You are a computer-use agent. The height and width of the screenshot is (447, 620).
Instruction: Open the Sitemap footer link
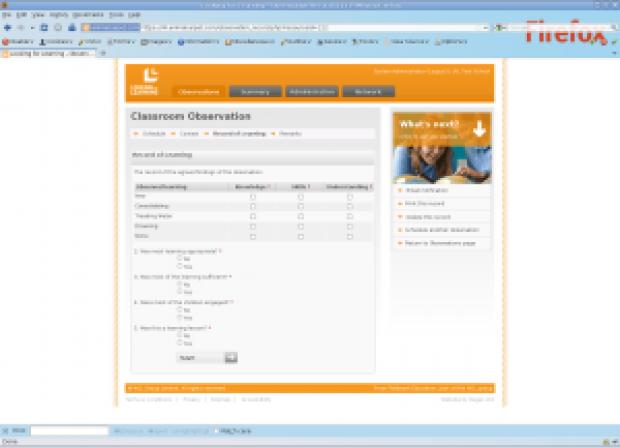(220, 400)
